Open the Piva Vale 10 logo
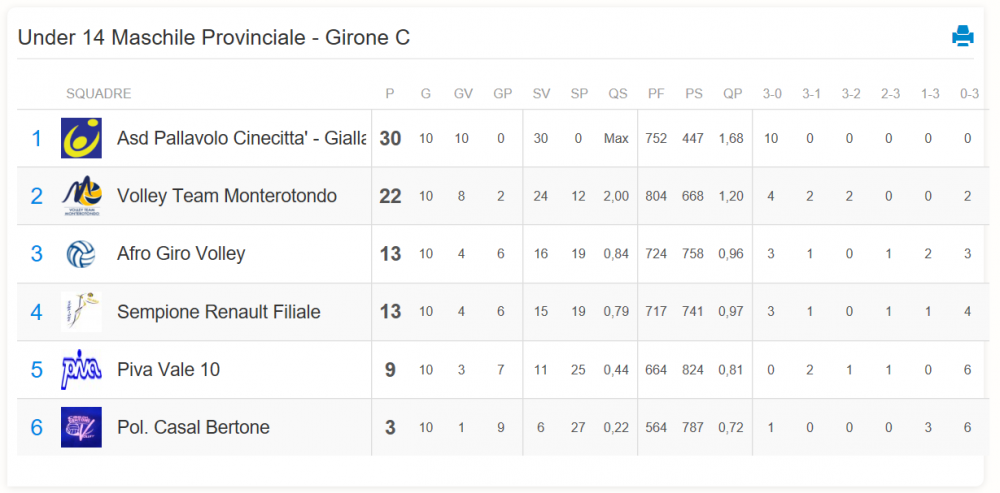Image resolution: width=1000 pixels, height=493 pixels. (81, 369)
